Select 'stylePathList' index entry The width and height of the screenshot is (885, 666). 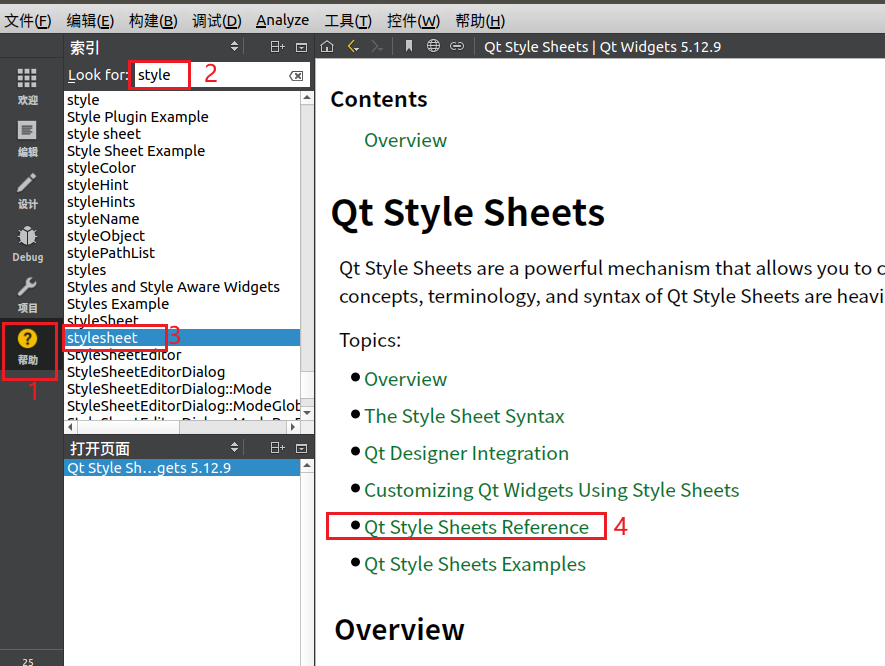pyautogui.click(x=182, y=252)
